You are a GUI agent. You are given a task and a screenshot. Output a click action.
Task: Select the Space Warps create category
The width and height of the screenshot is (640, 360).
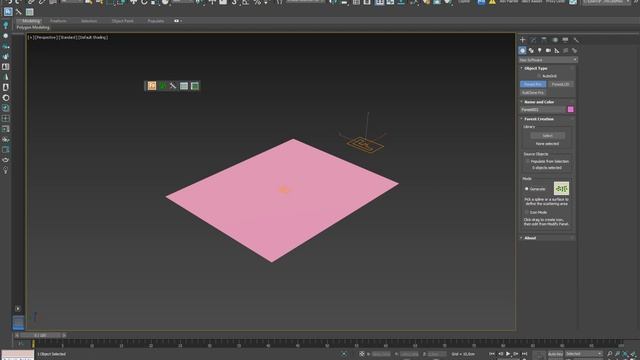(566, 51)
